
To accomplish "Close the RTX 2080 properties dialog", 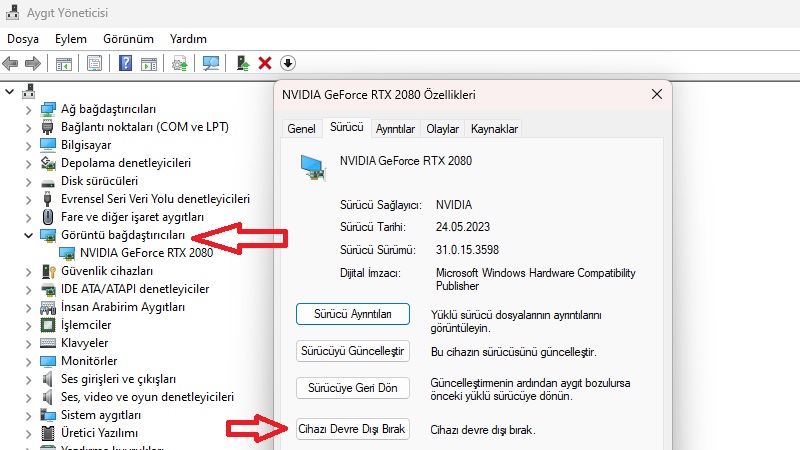I will pyautogui.click(x=657, y=94).
